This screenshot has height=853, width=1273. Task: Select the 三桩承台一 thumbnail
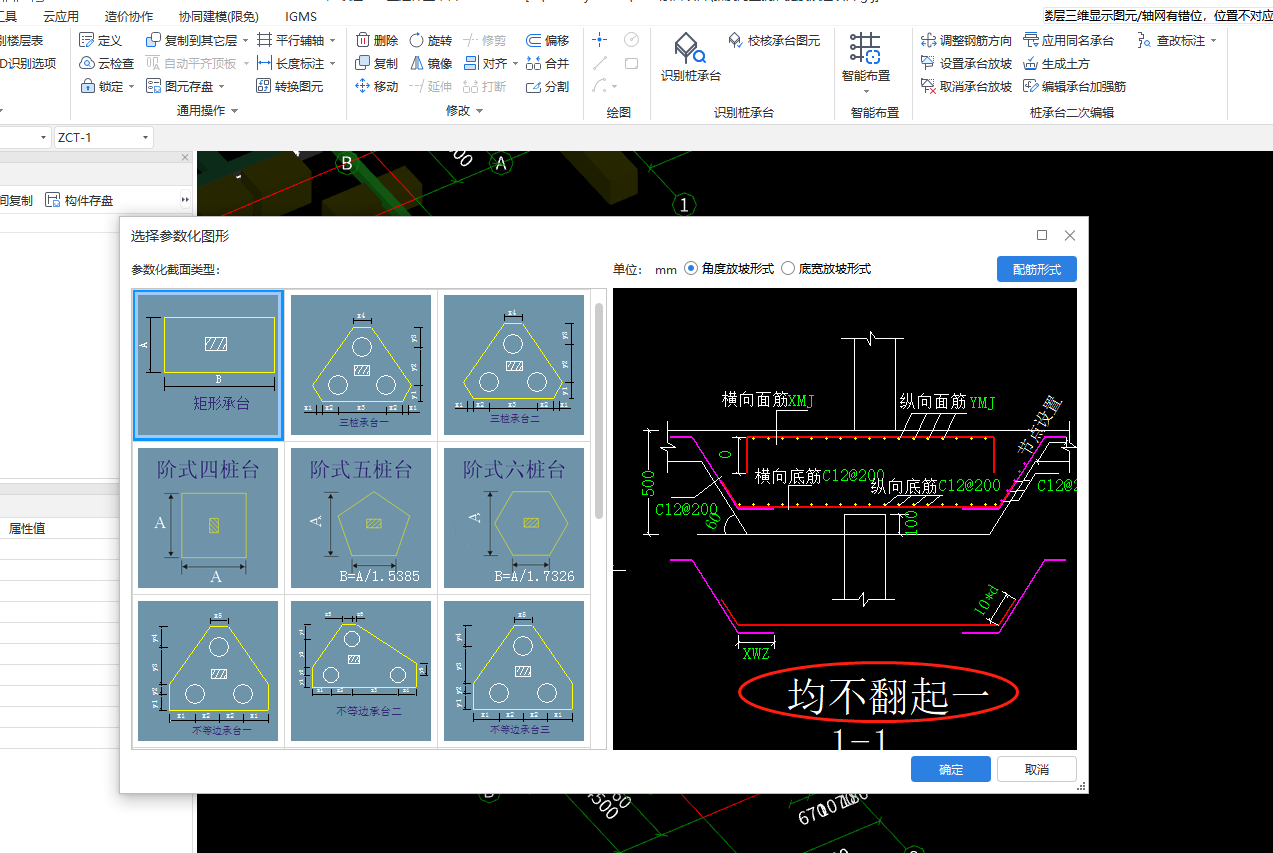pyautogui.click(x=361, y=365)
